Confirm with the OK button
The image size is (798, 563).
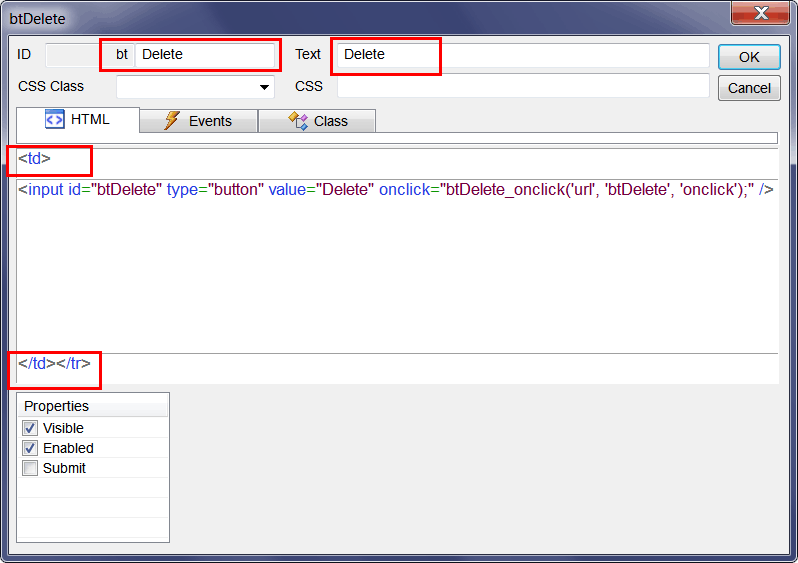[749, 57]
